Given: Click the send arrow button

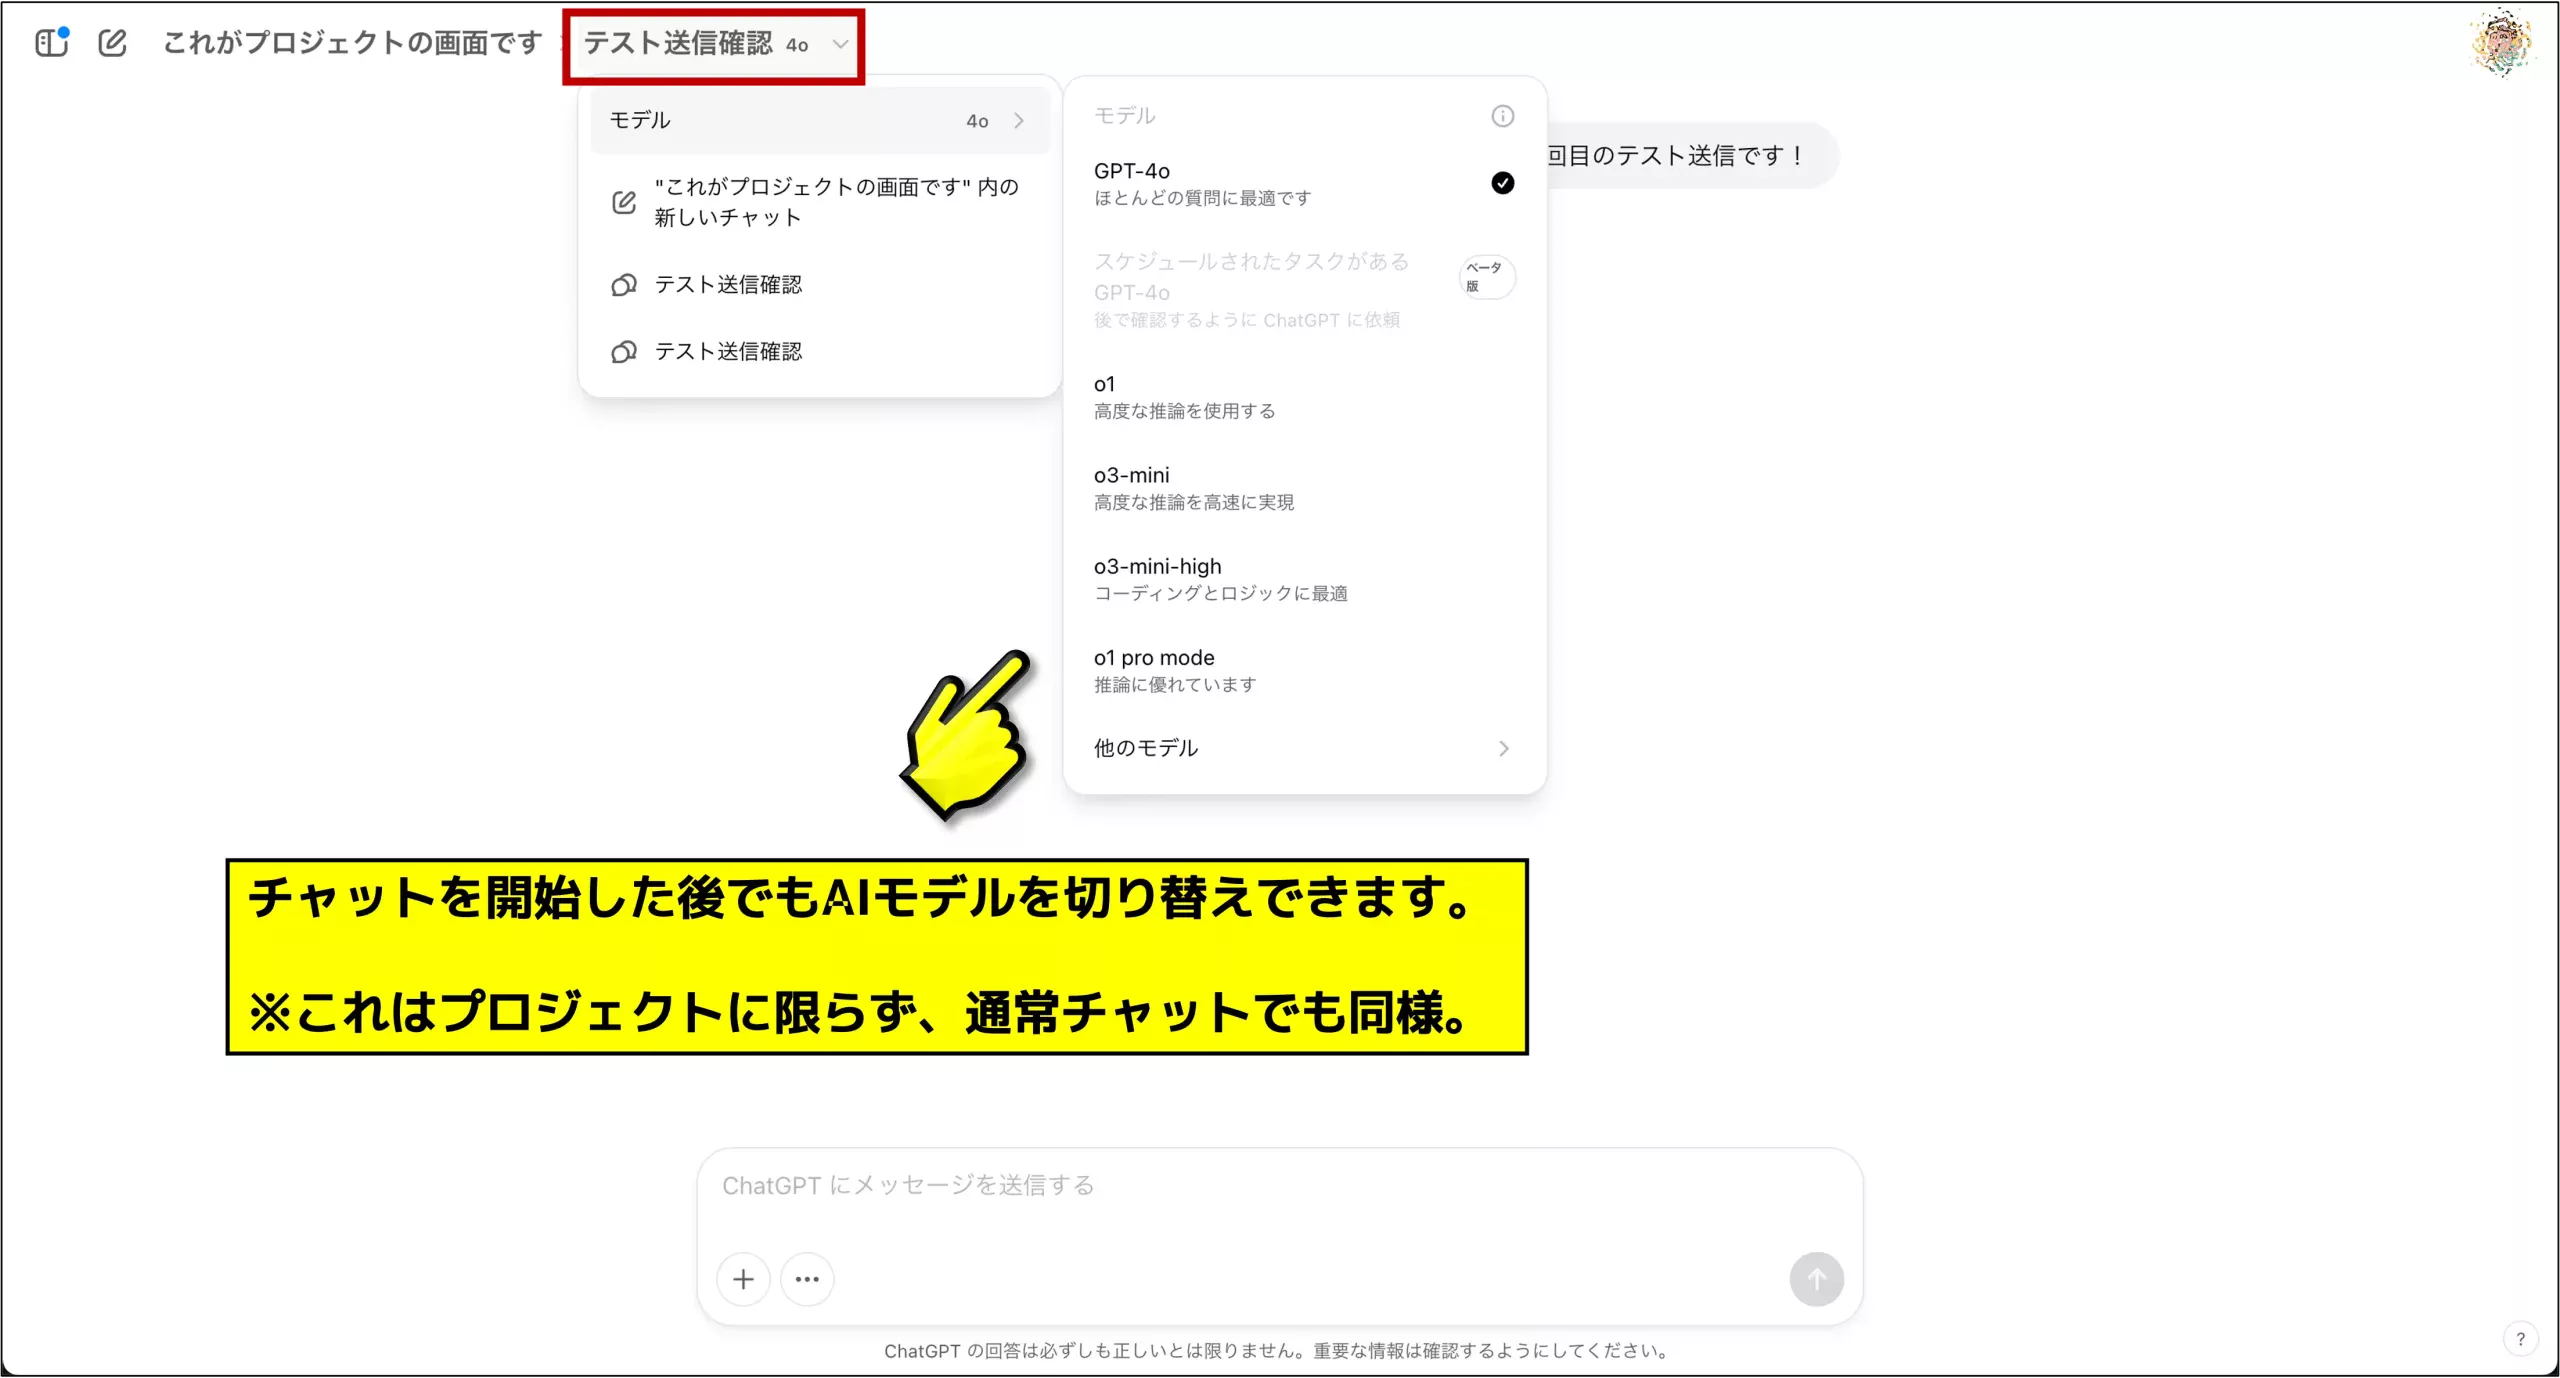Looking at the screenshot, I should [x=1816, y=1279].
